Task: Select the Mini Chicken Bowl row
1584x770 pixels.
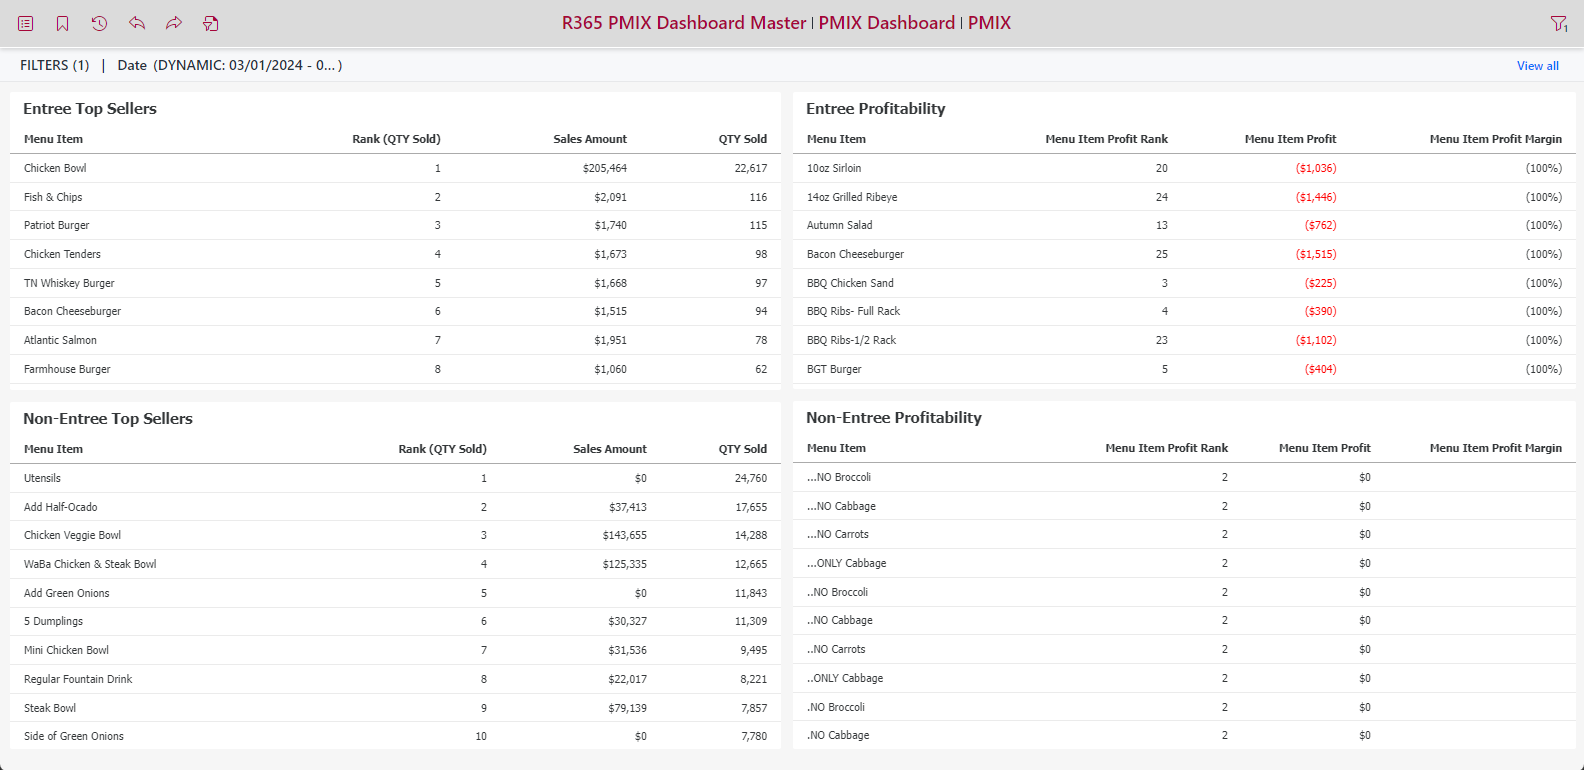Action: point(395,650)
